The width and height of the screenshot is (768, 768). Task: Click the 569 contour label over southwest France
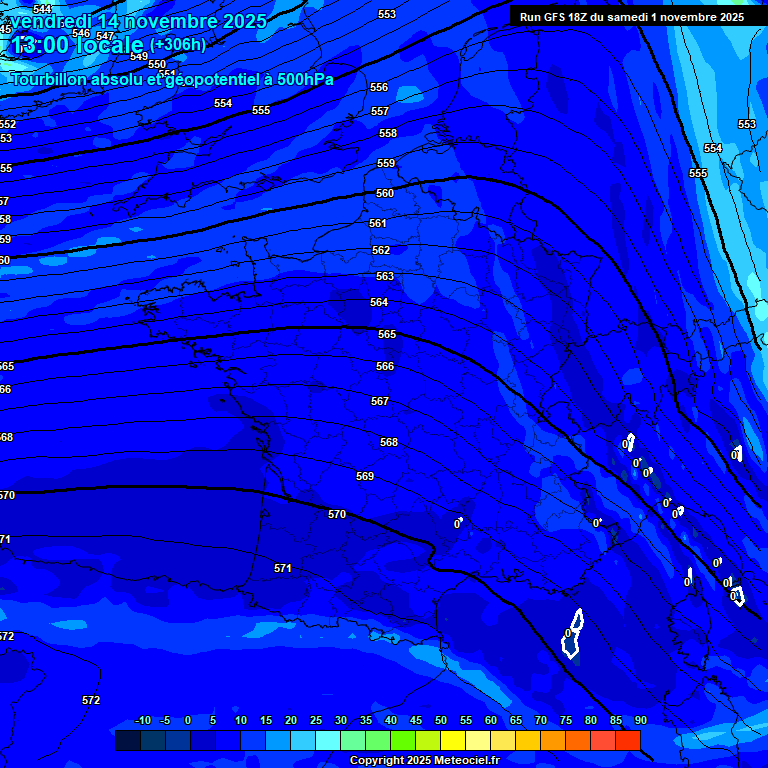pyautogui.click(x=365, y=476)
